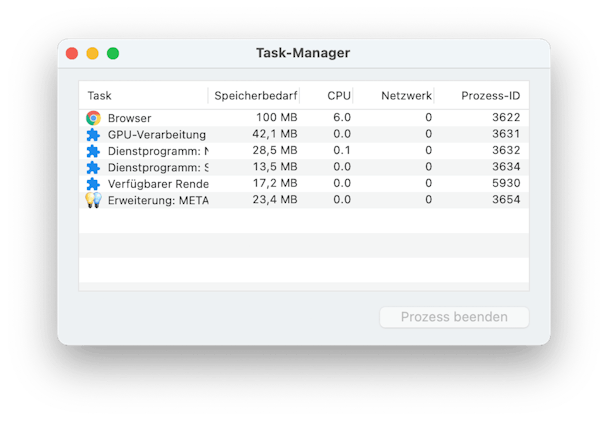Click the lightbulb extension icon

[x=93, y=200]
